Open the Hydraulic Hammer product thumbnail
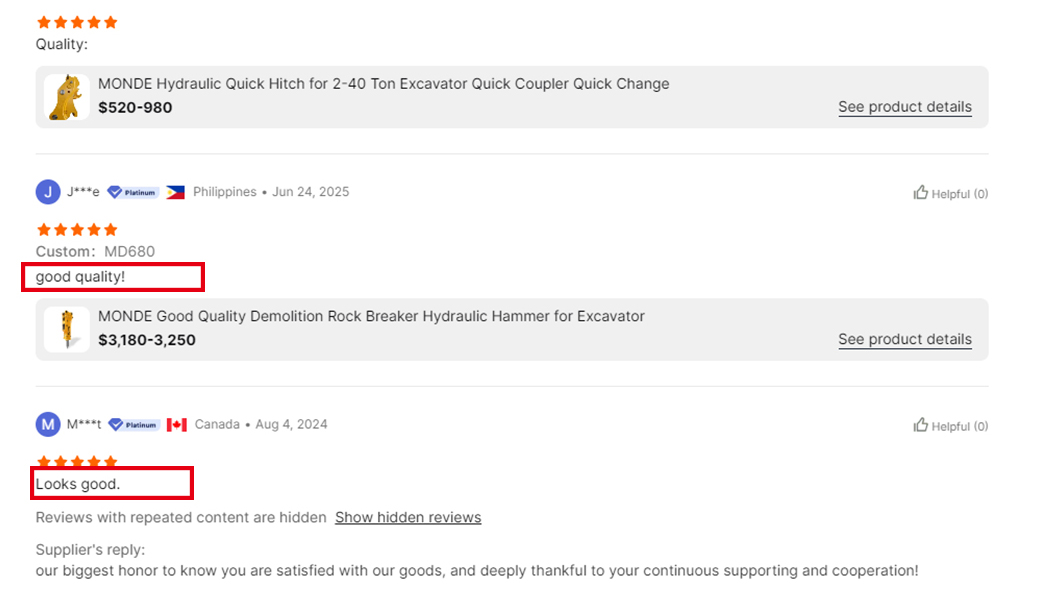Screen dimensions: 1042x599 pos(66,330)
